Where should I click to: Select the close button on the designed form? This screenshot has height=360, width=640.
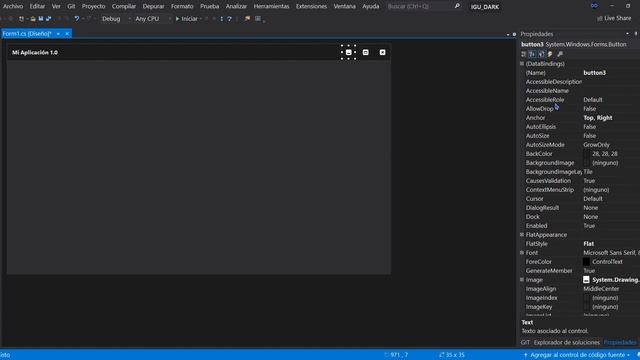[x=382, y=52]
